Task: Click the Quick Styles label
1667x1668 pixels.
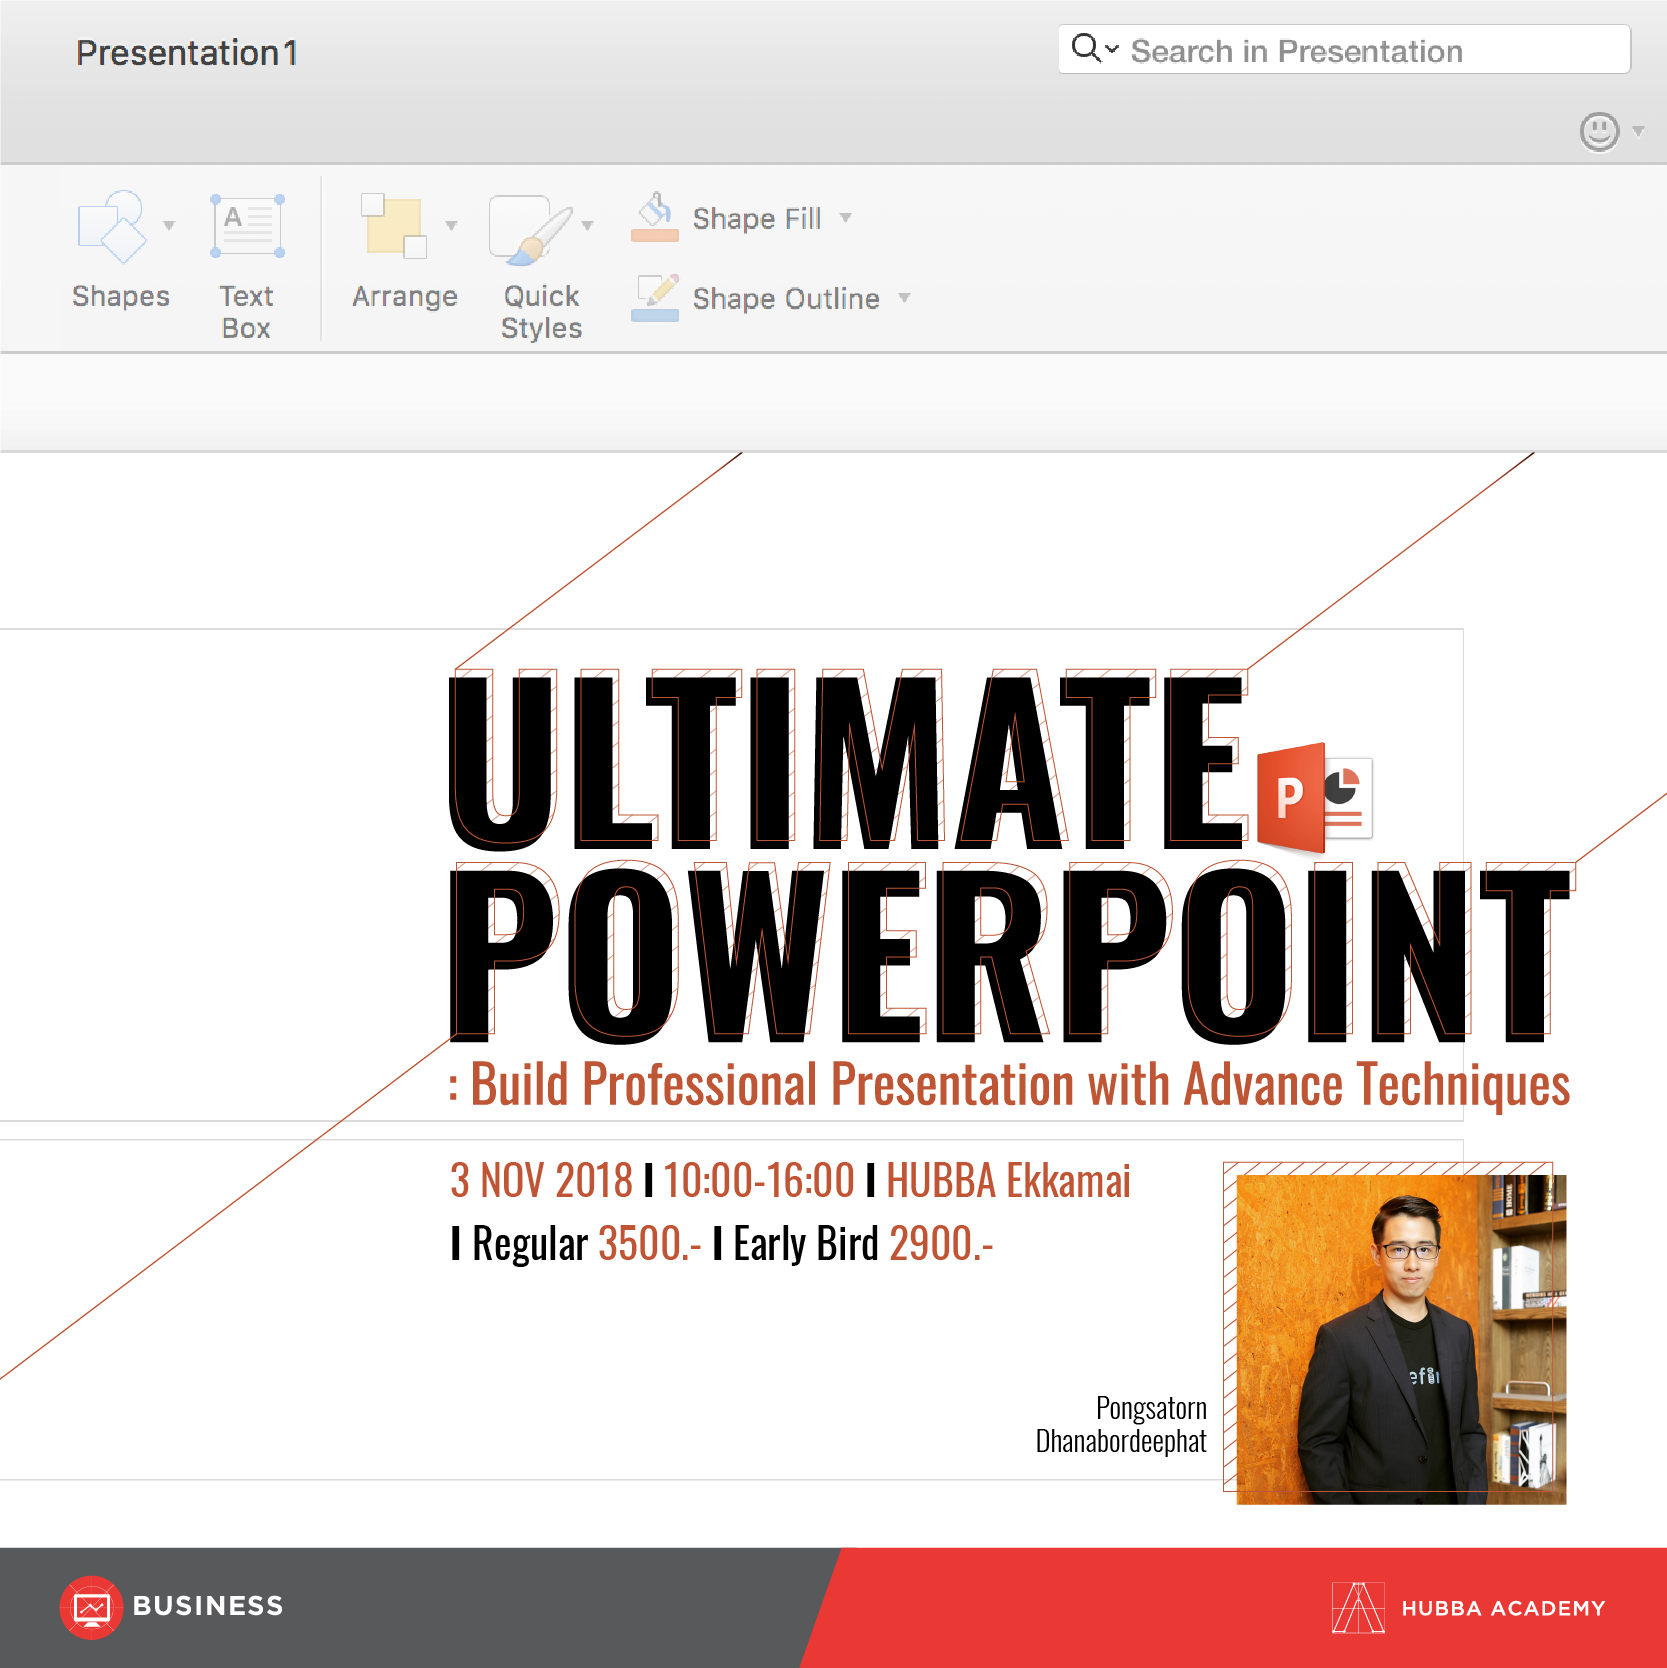Action: click(x=541, y=312)
